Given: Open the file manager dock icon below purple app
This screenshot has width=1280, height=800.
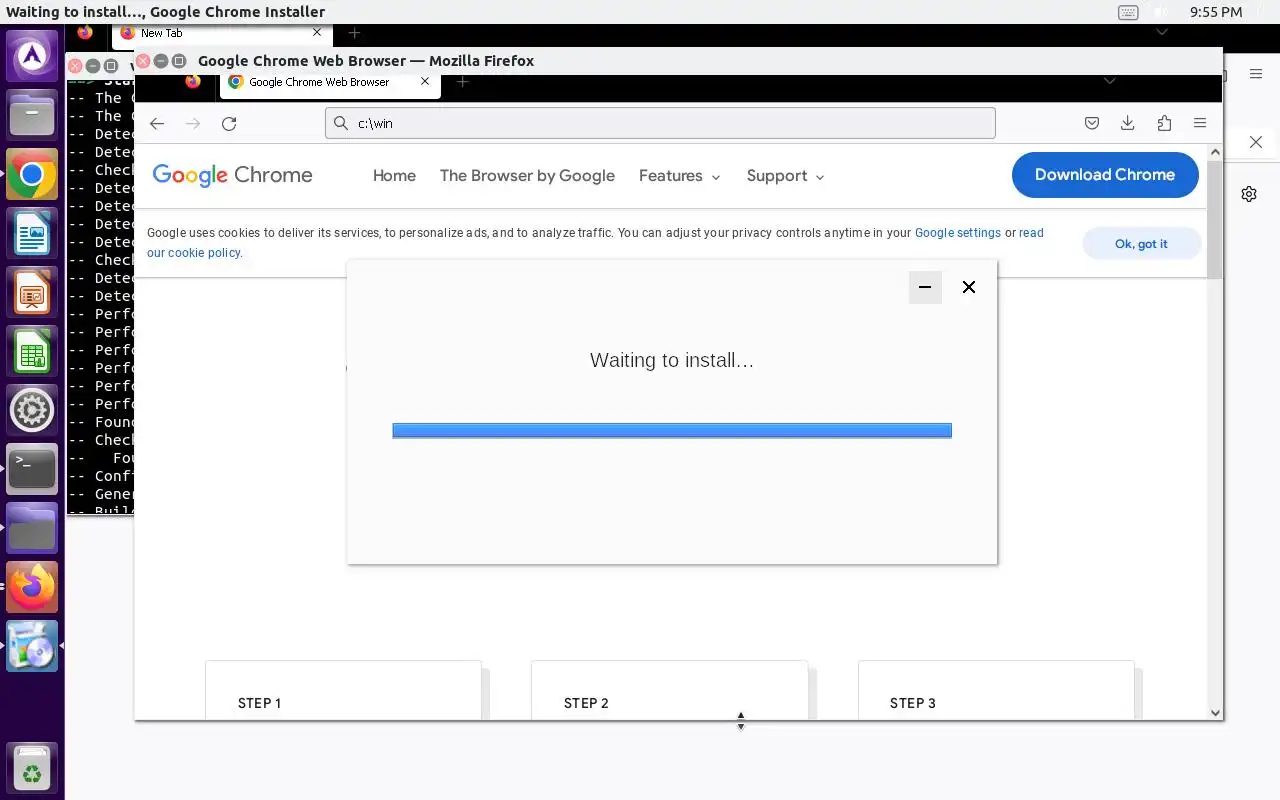Looking at the screenshot, I should pos(32,114).
